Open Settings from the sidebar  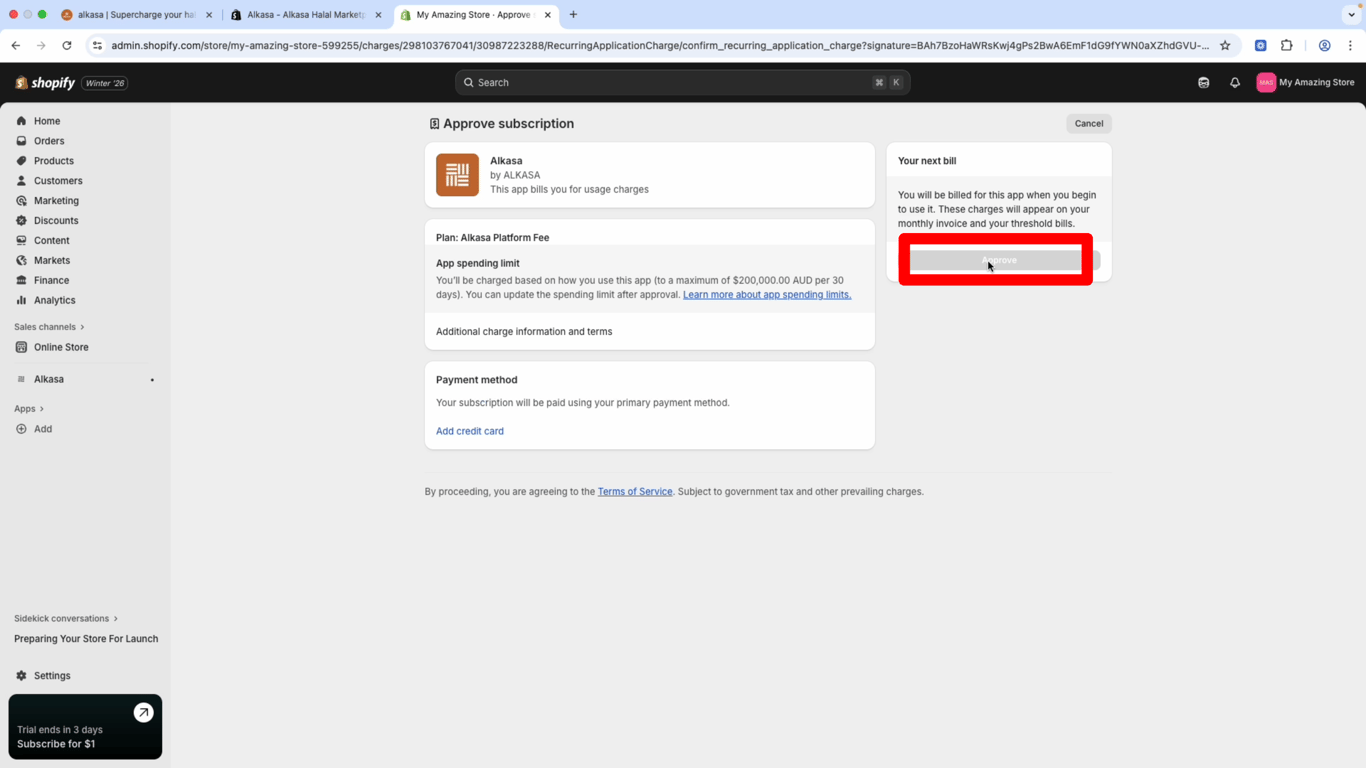52,676
